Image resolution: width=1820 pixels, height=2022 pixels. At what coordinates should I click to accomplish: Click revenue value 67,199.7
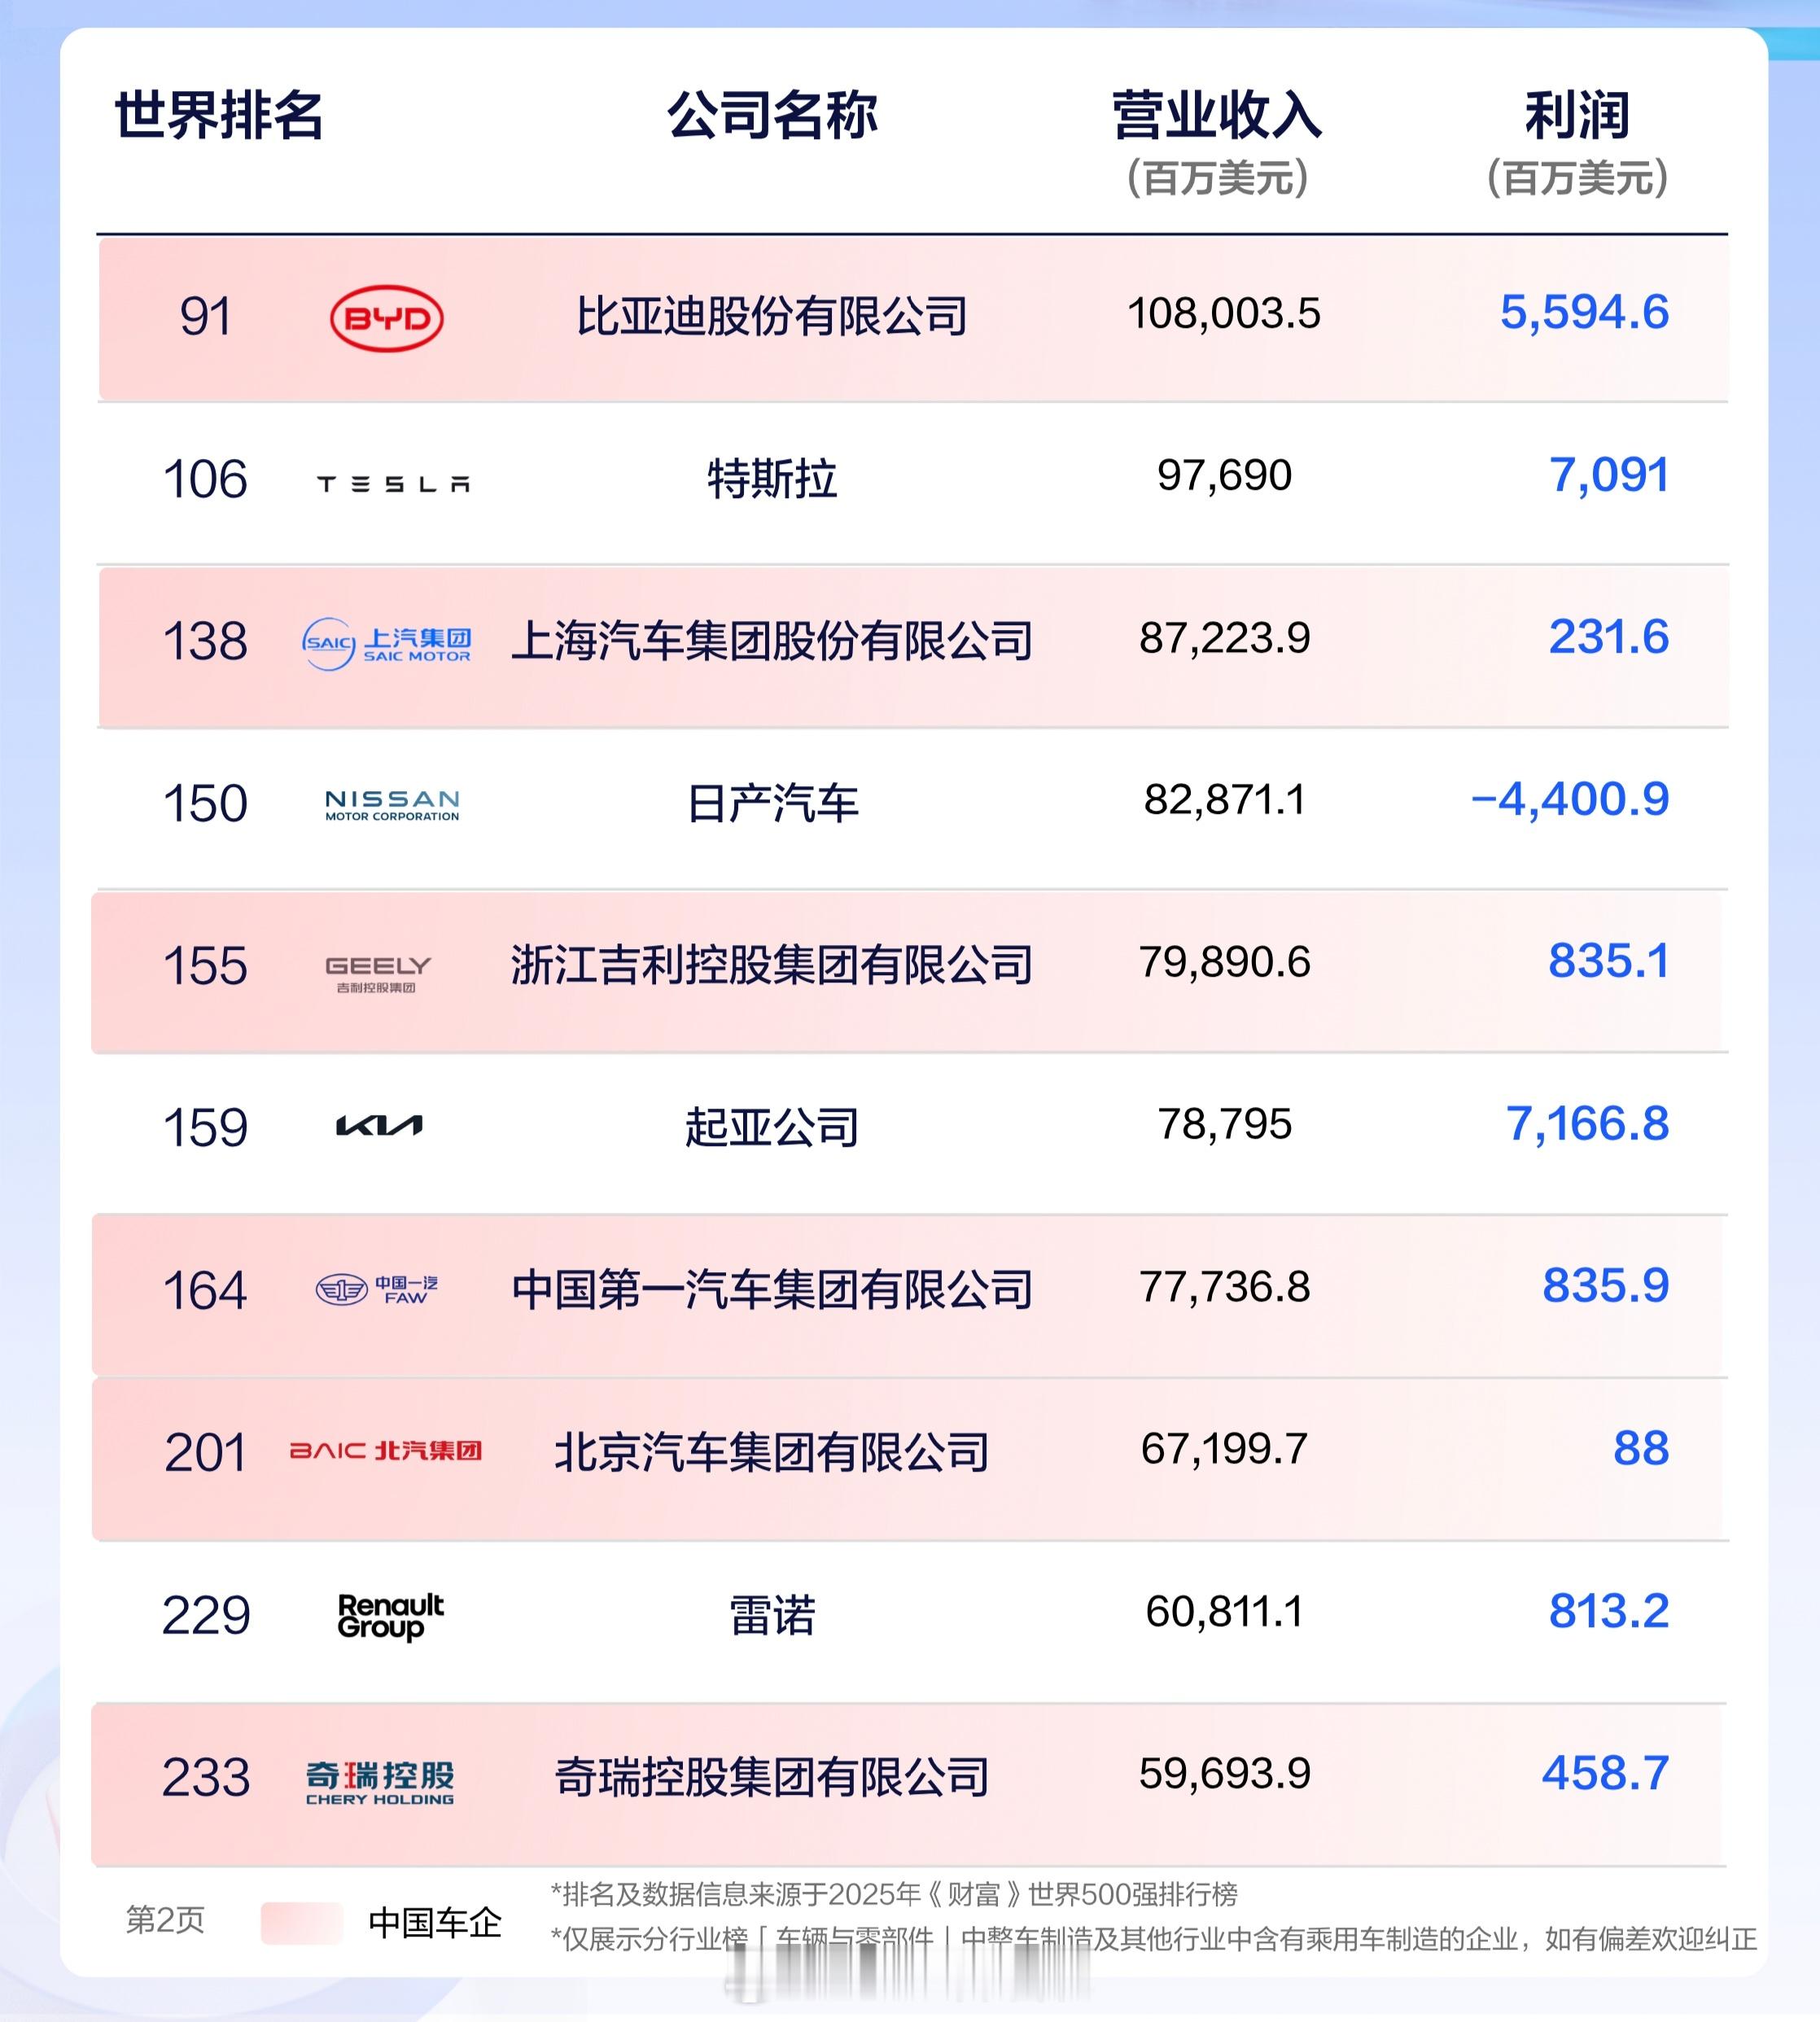[1224, 1449]
